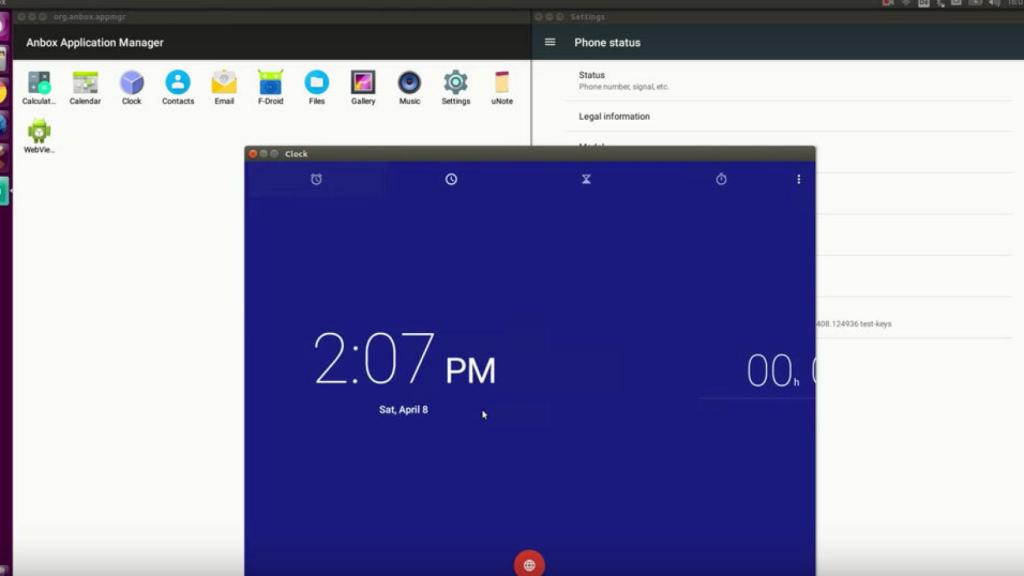The height and width of the screenshot is (576, 1024).
Task: Switch to the timer hourglass tab
Action: [586, 180]
